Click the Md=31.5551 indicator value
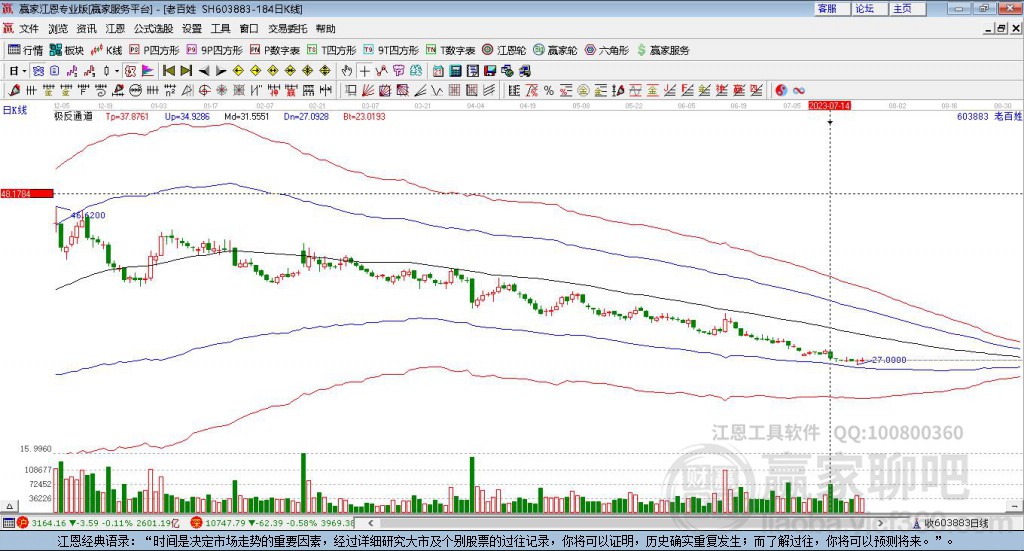 coord(247,116)
